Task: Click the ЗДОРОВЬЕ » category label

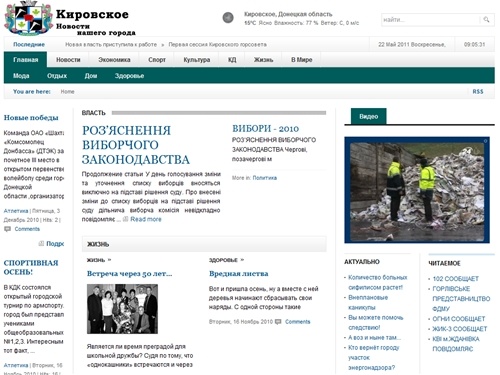Action: (x=226, y=260)
